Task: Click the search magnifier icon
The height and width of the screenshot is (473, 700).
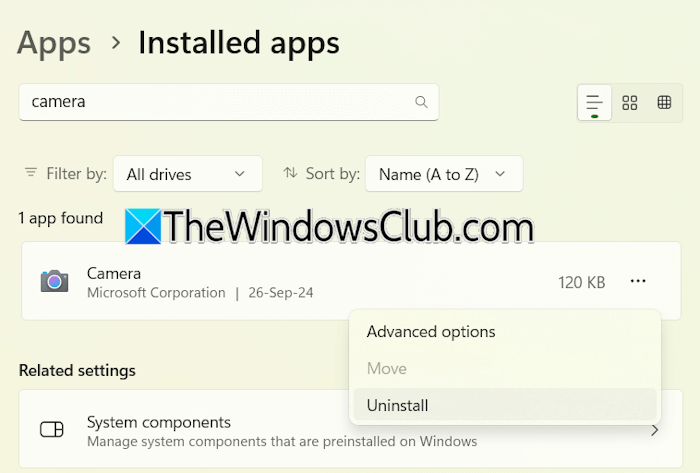Action: [x=421, y=102]
